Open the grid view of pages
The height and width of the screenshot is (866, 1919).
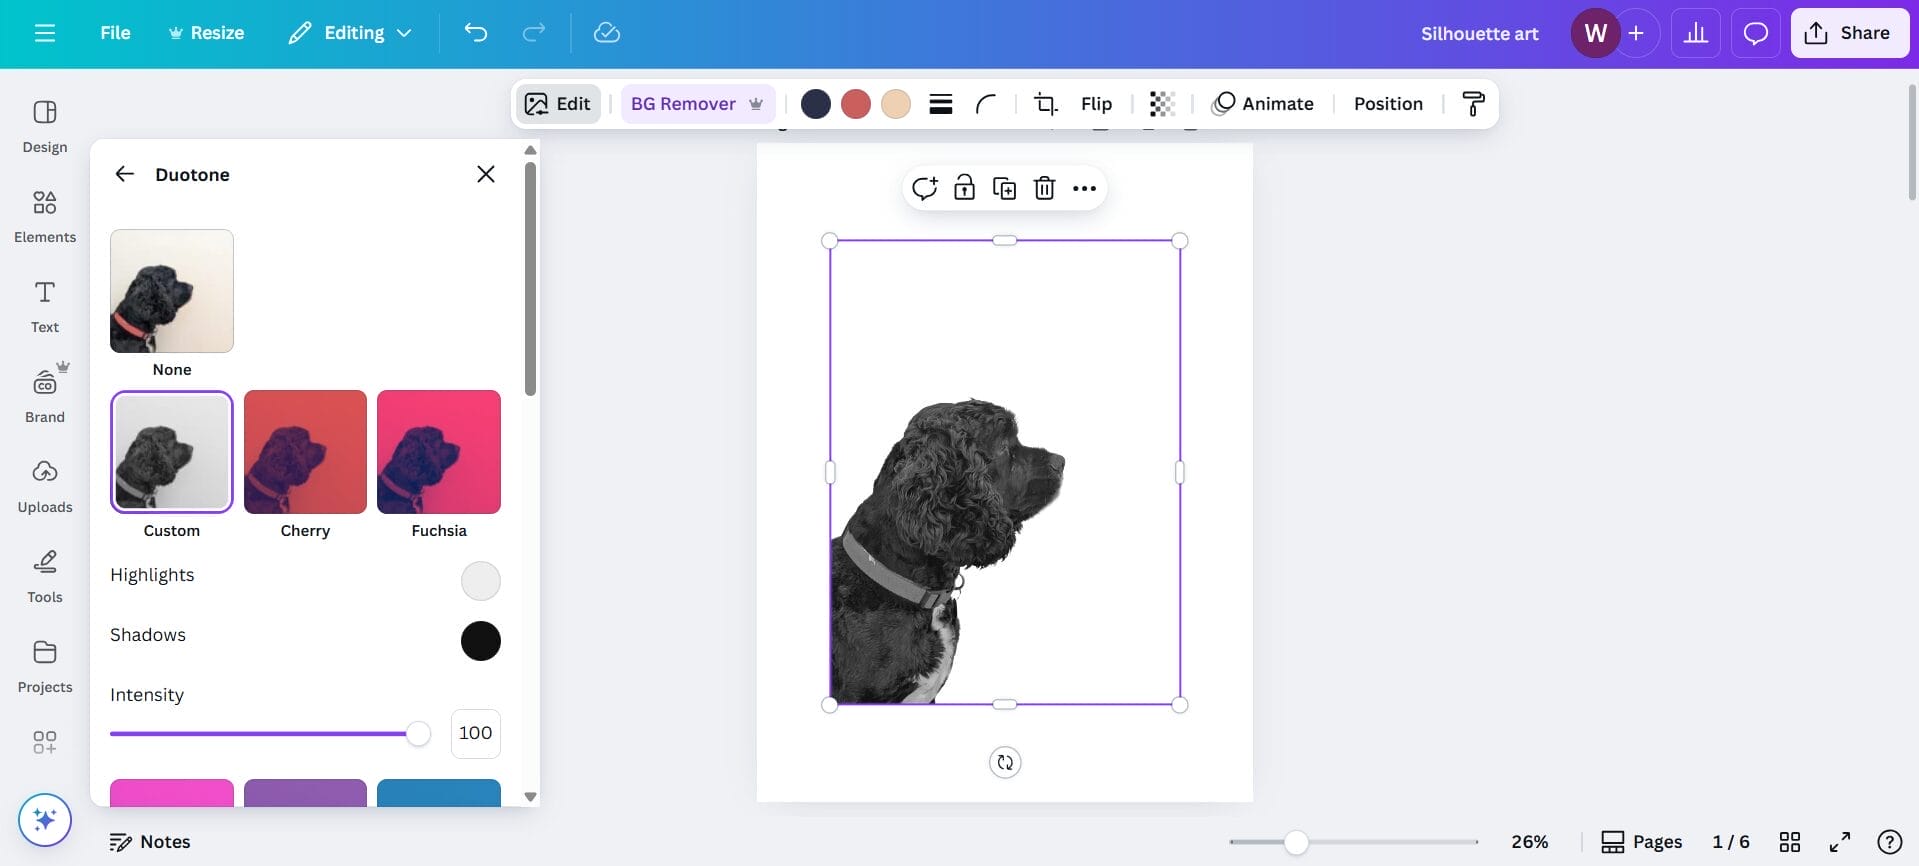point(1790,842)
